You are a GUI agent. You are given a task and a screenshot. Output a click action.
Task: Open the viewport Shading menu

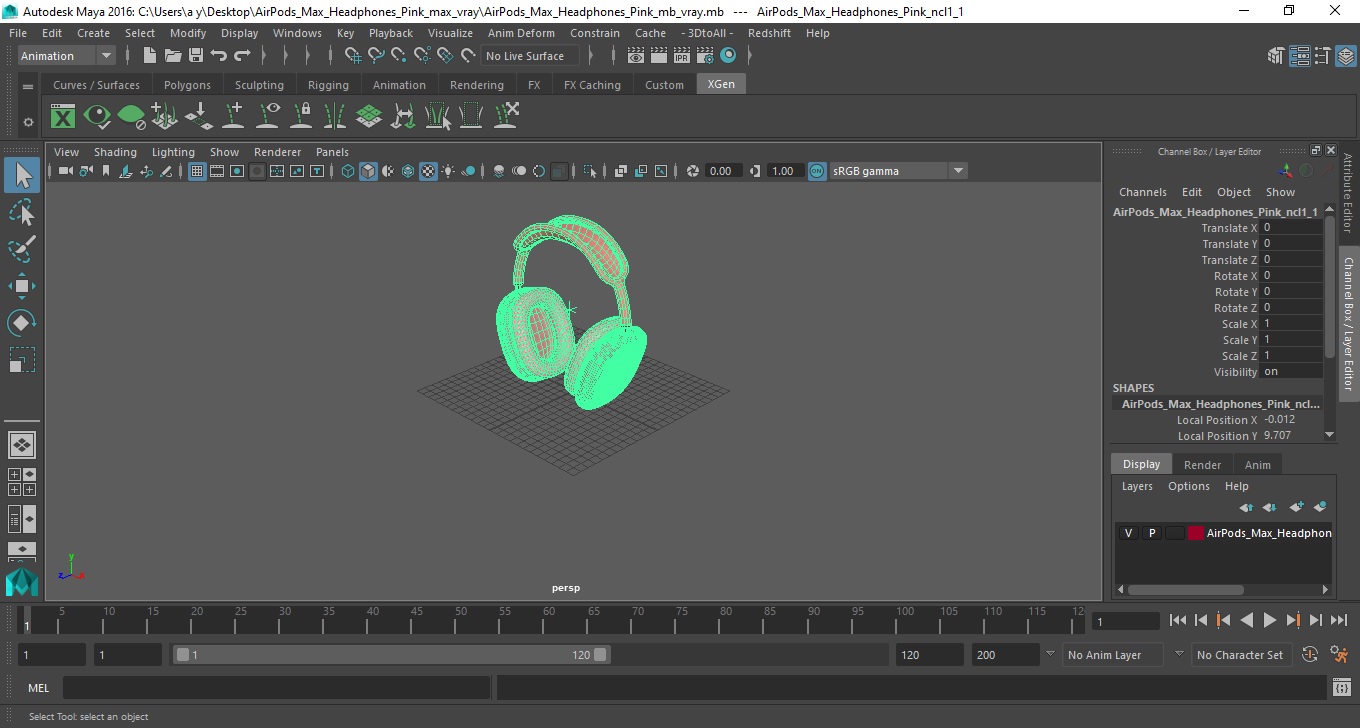coord(115,152)
